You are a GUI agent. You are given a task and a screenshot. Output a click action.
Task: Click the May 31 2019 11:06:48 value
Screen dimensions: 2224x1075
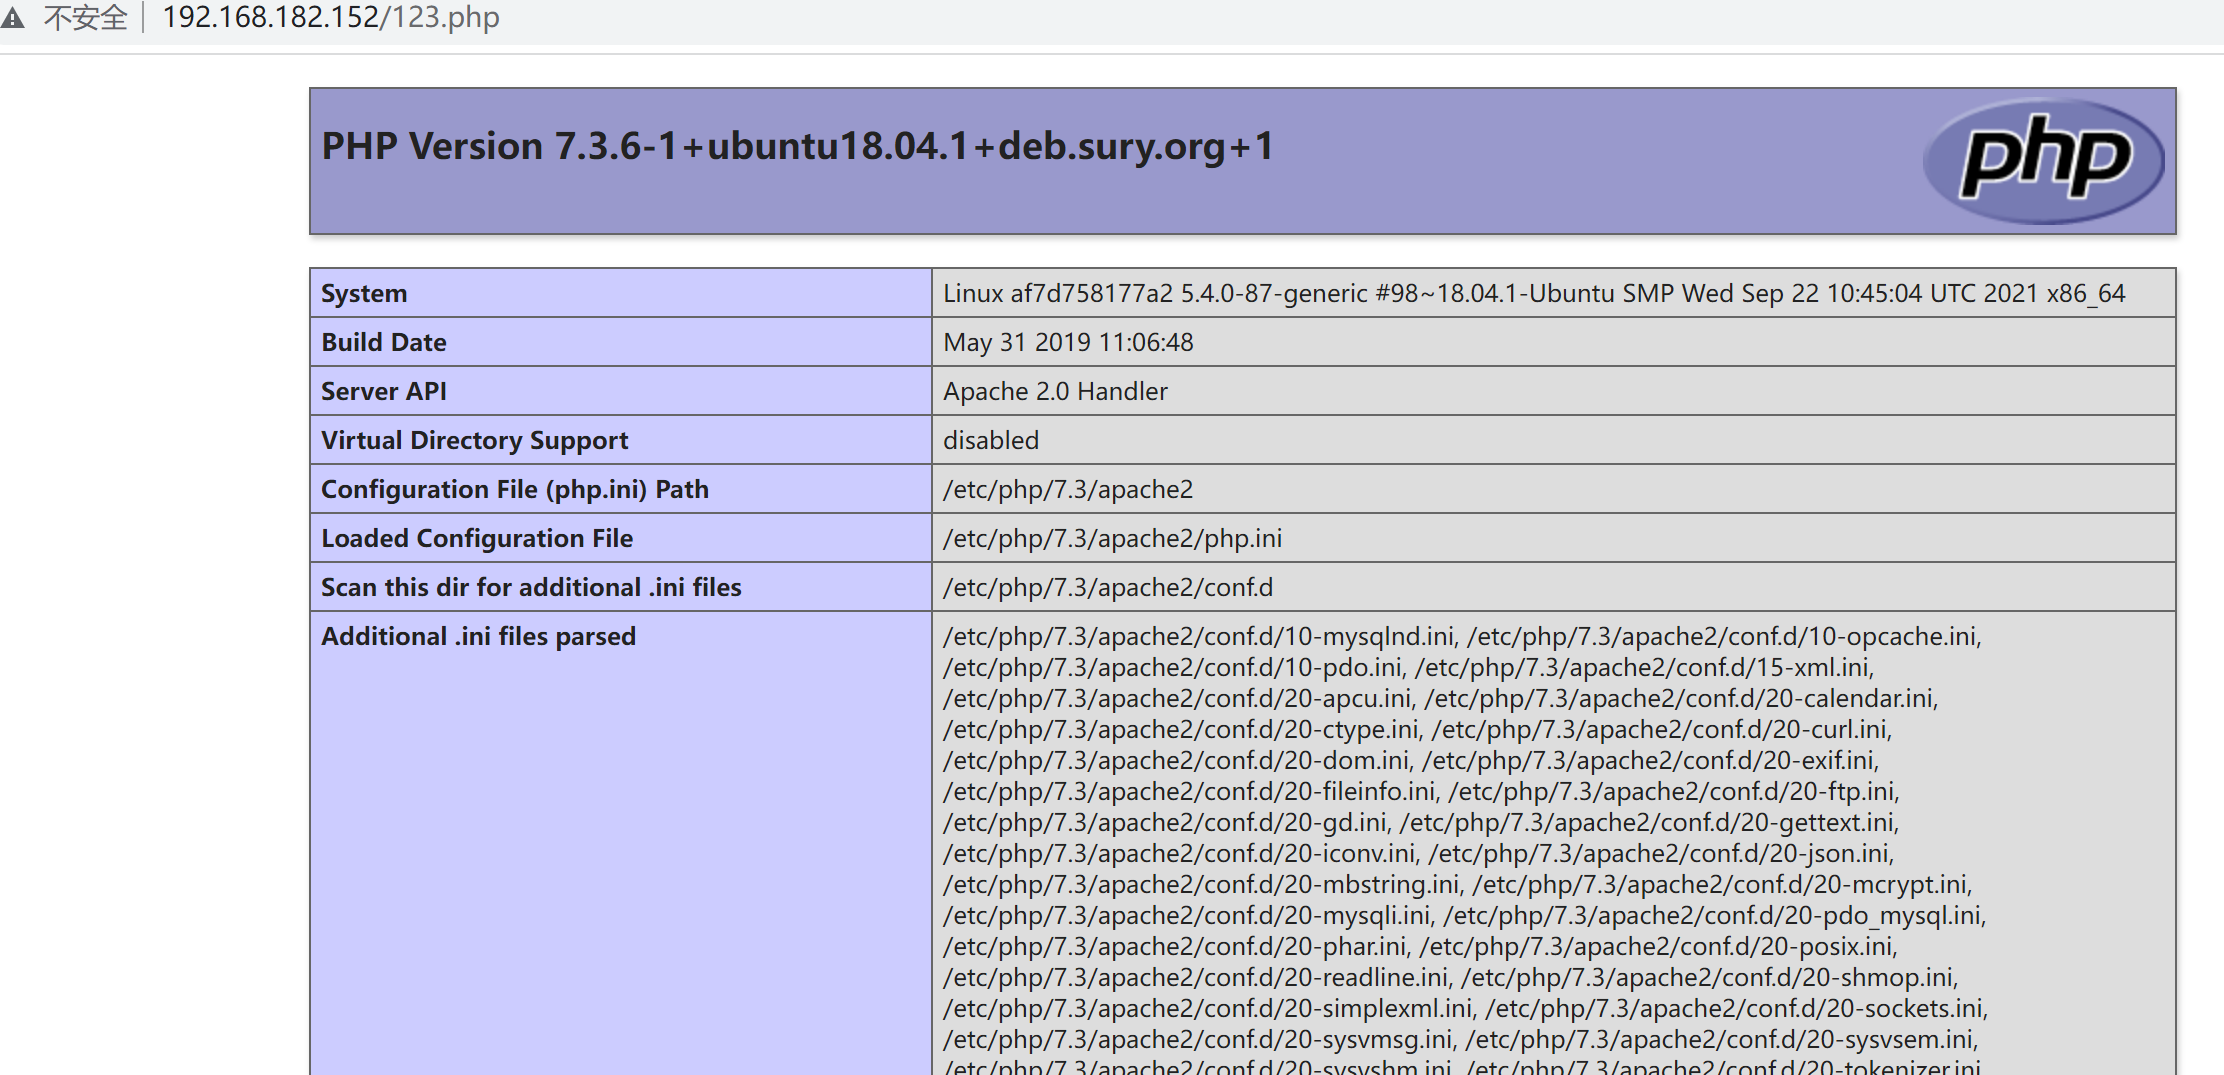(1068, 342)
